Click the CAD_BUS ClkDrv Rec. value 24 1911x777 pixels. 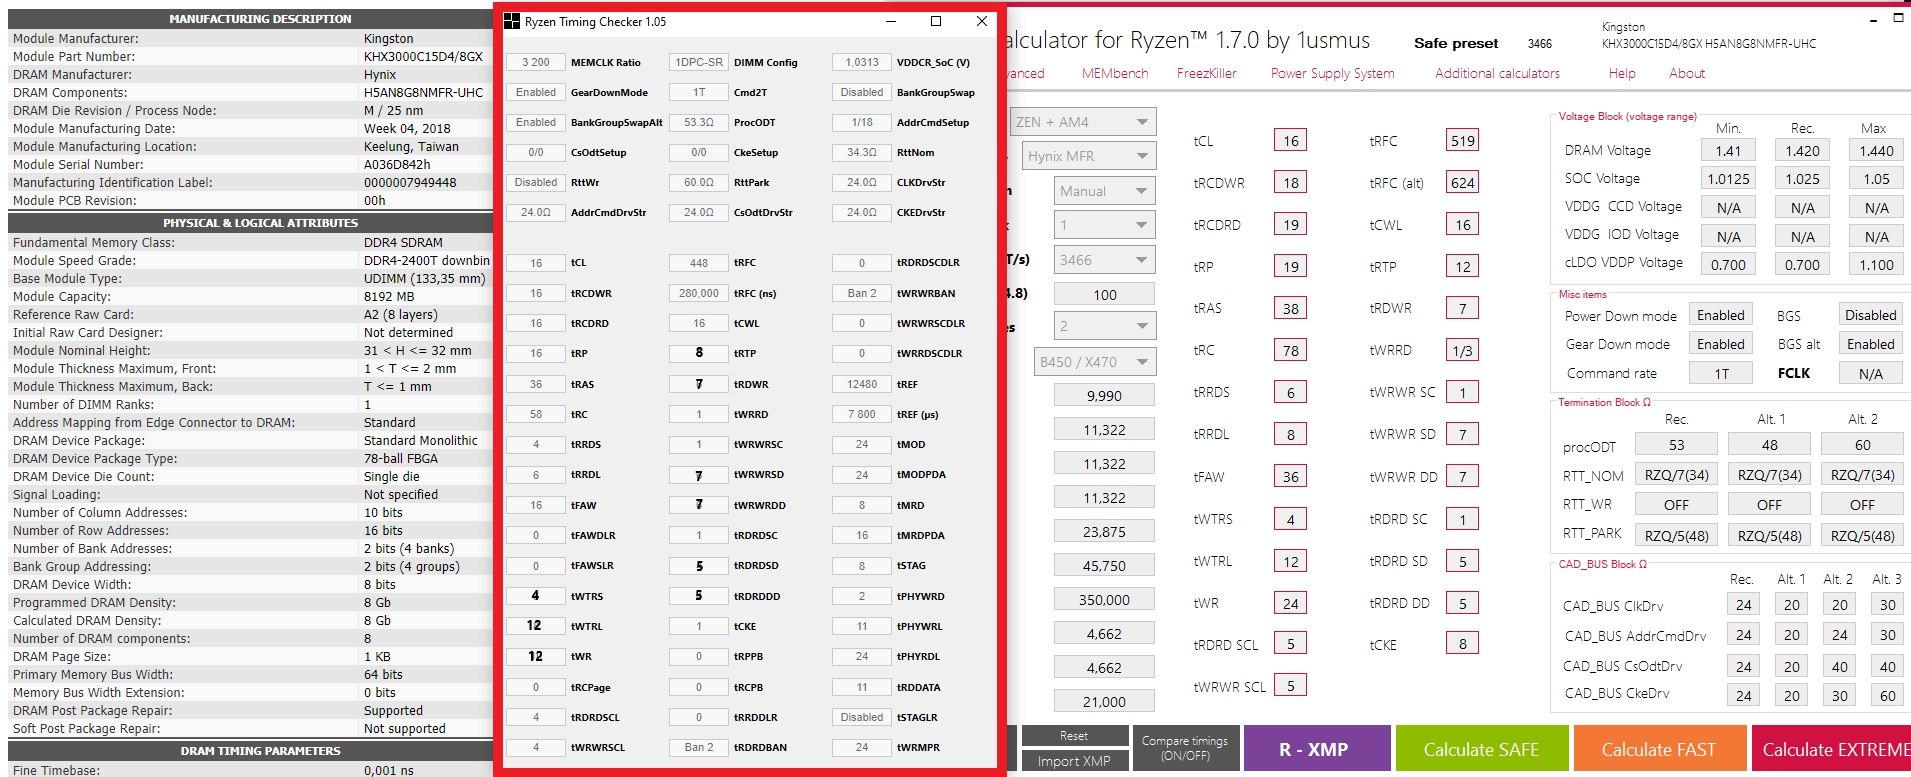(x=1744, y=605)
